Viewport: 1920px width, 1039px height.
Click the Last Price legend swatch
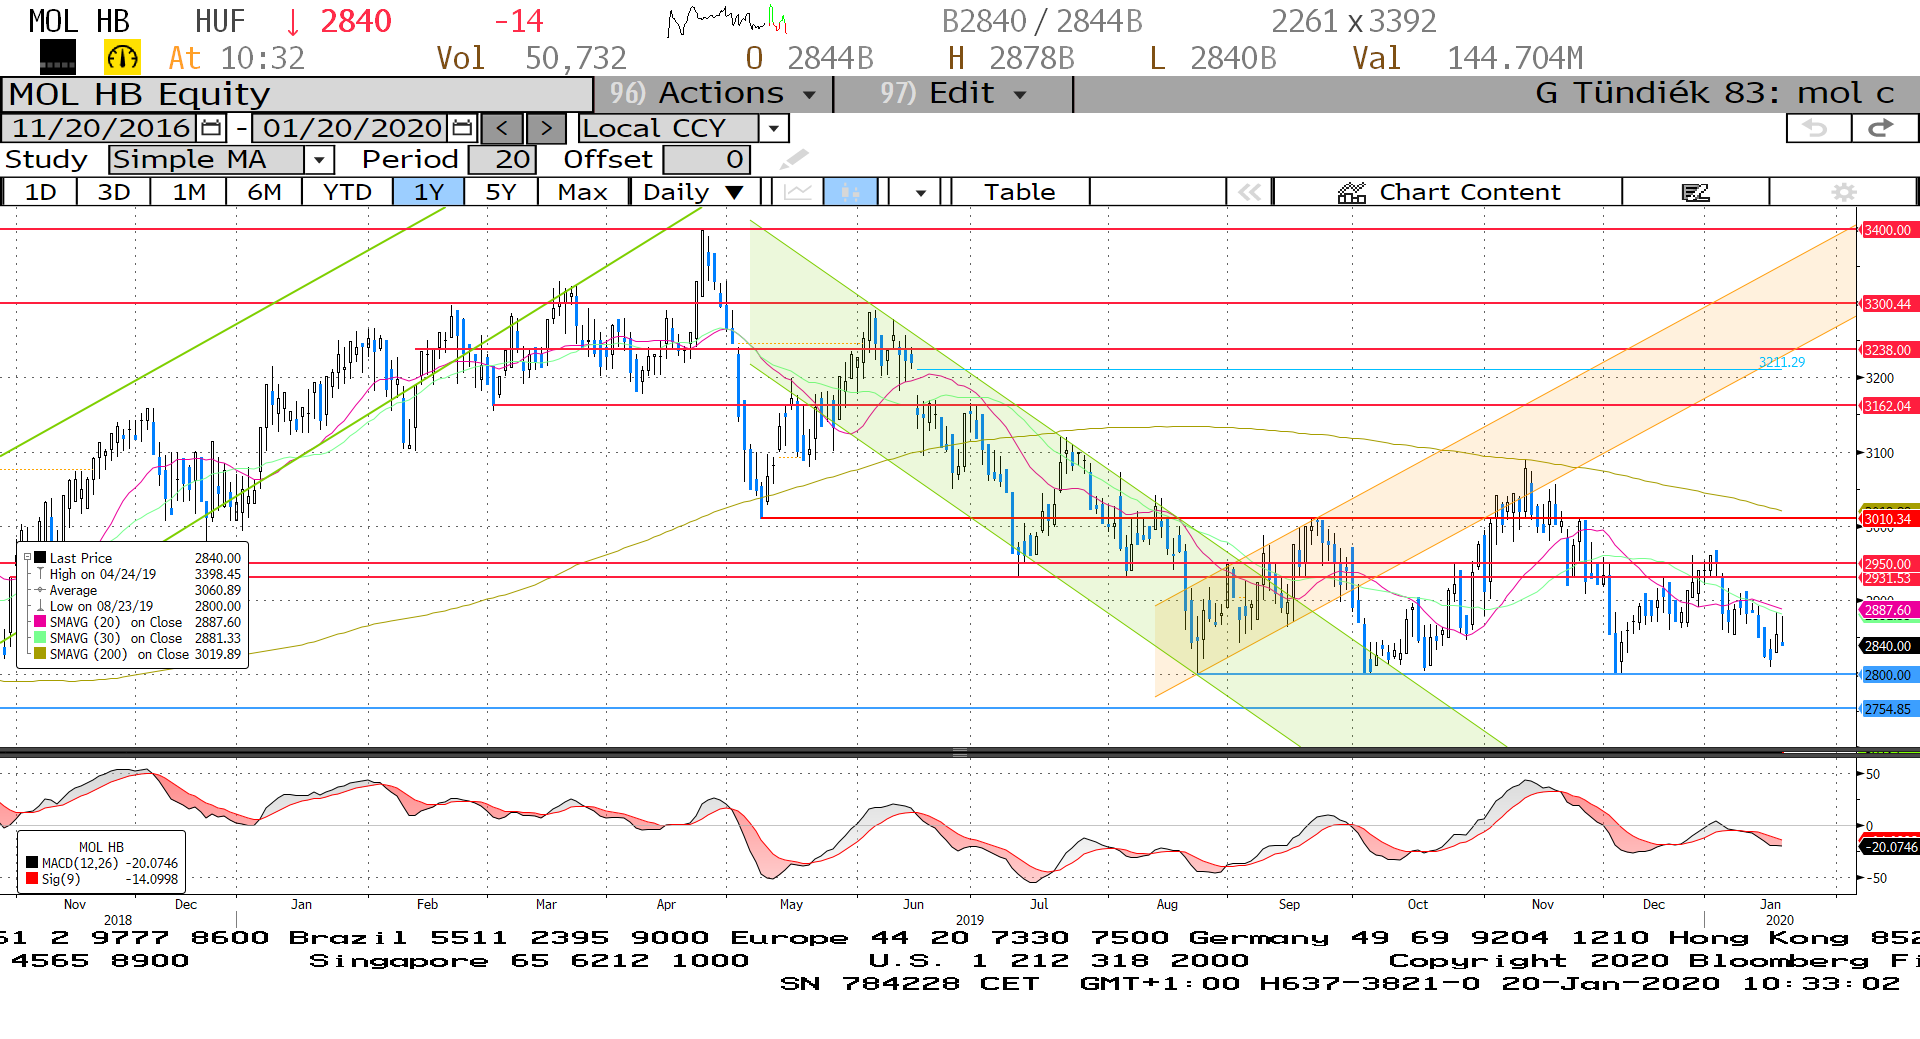pos(40,557)
